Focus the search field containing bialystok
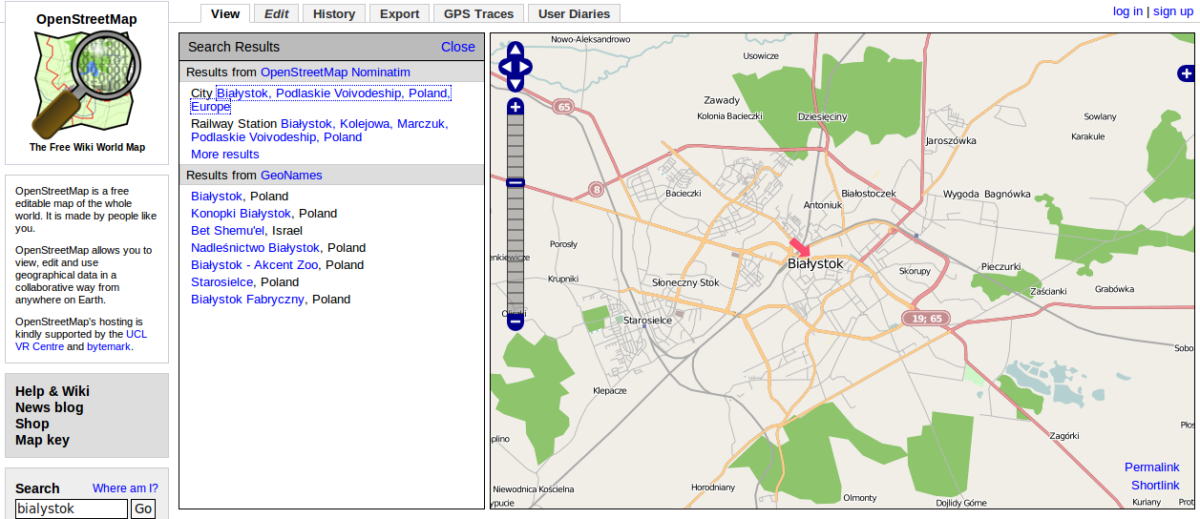This screenshot has width=1200, height=519. point(71,509)
